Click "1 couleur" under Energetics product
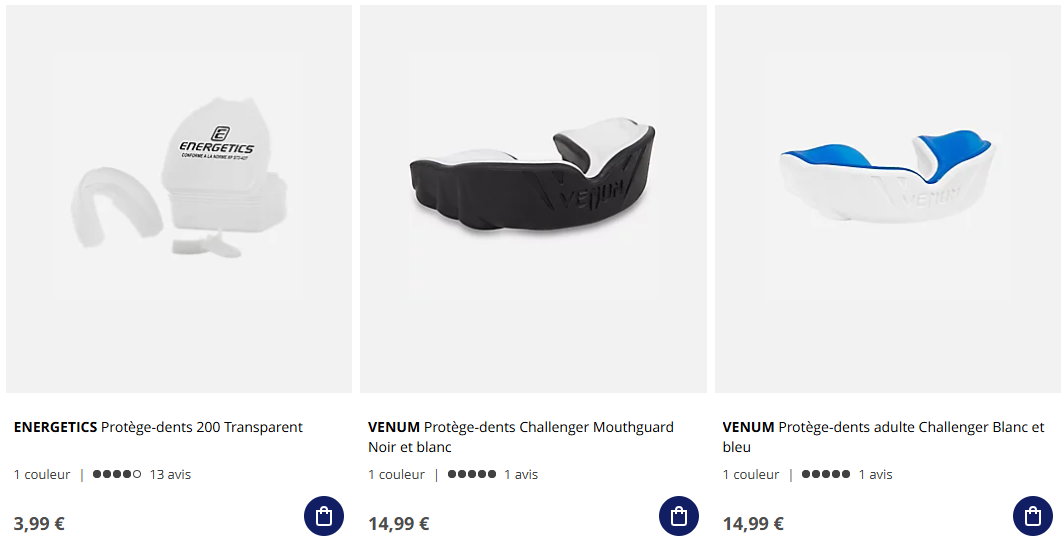Image resolution: width=1061 pixels, height=552 pixels. click(42, 475)
